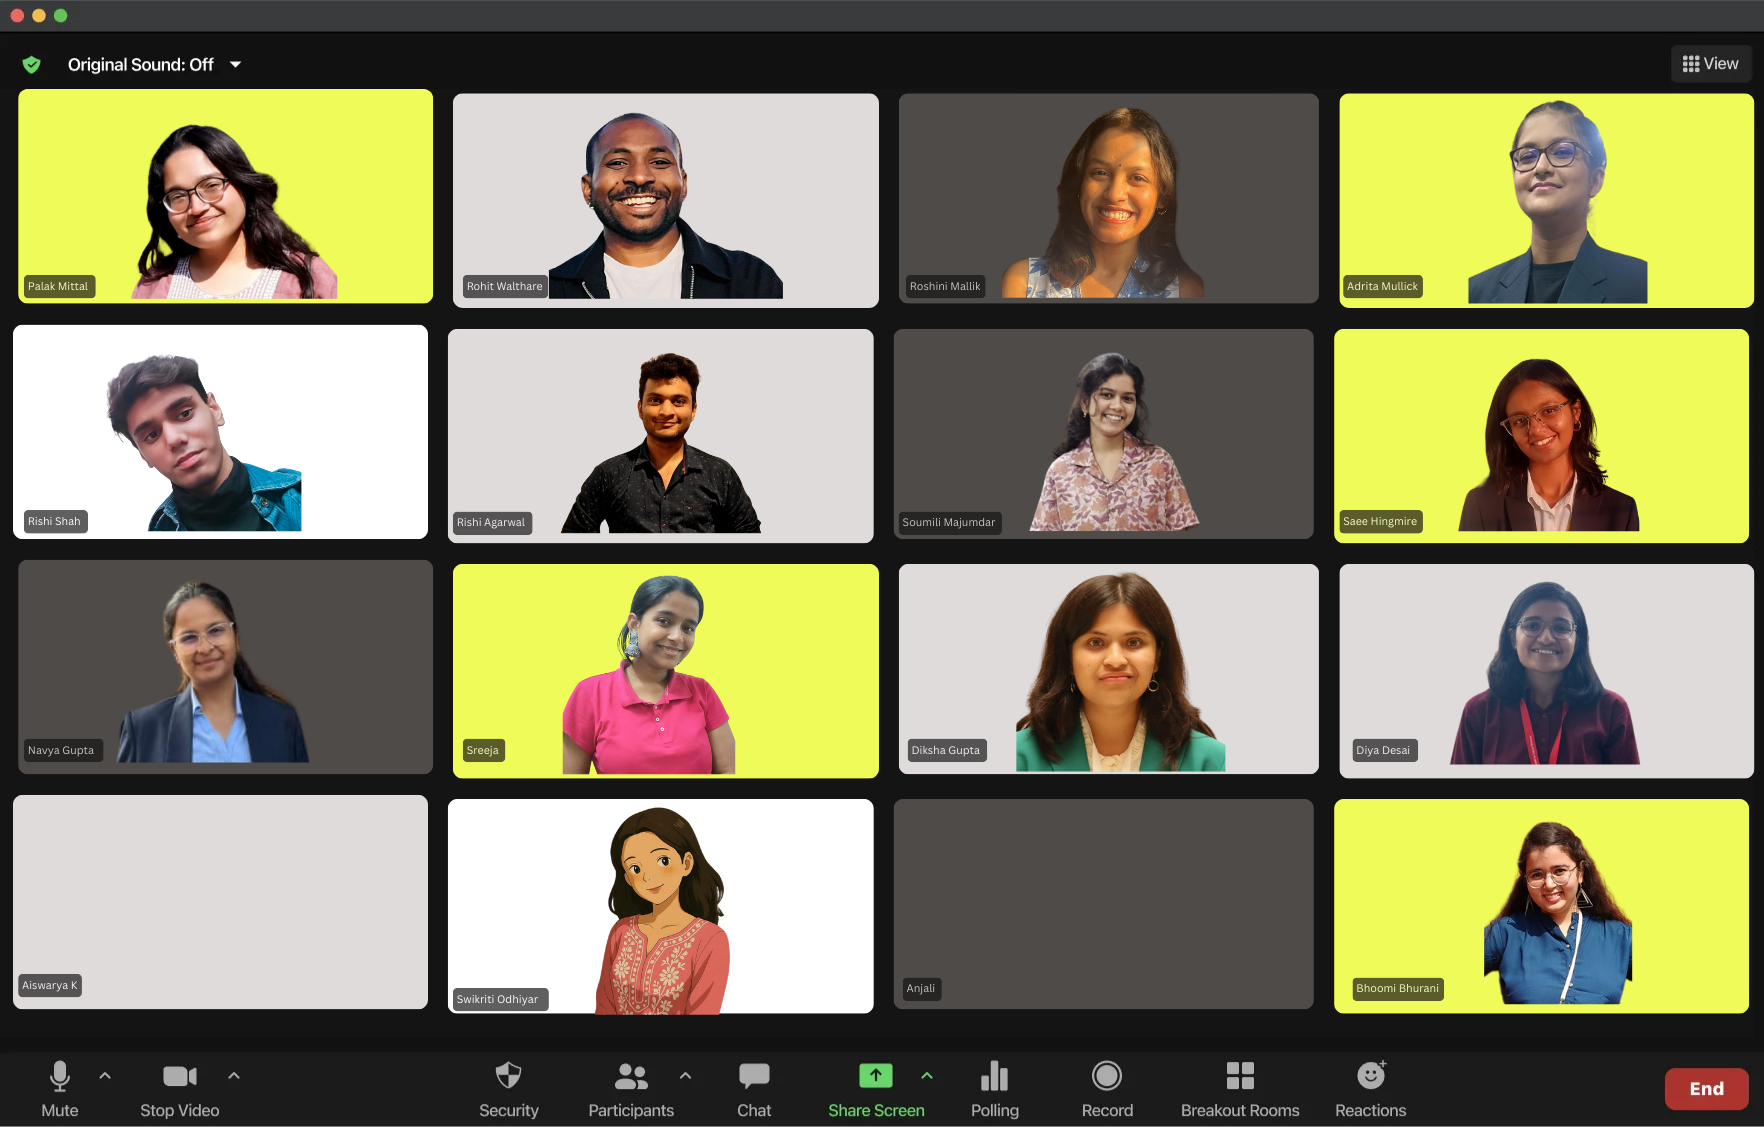
Task: Minimize the window with yellow button
Action: coord(39,15)
